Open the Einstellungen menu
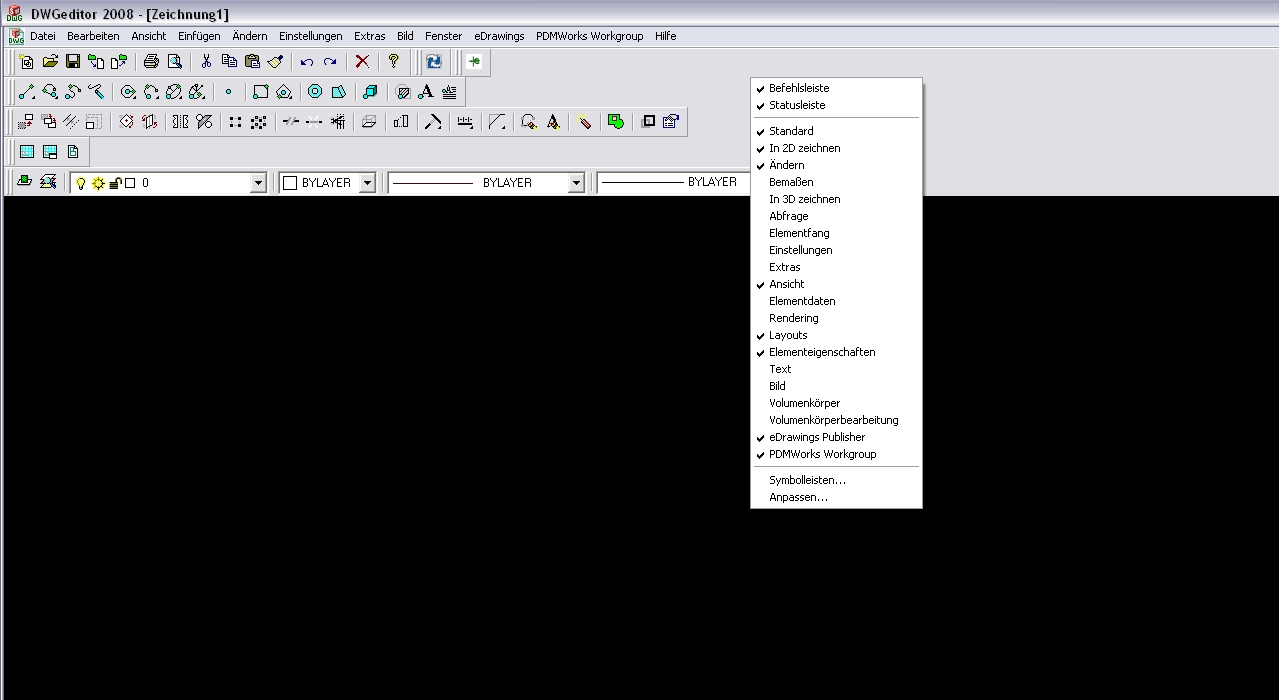 point(311,36)
